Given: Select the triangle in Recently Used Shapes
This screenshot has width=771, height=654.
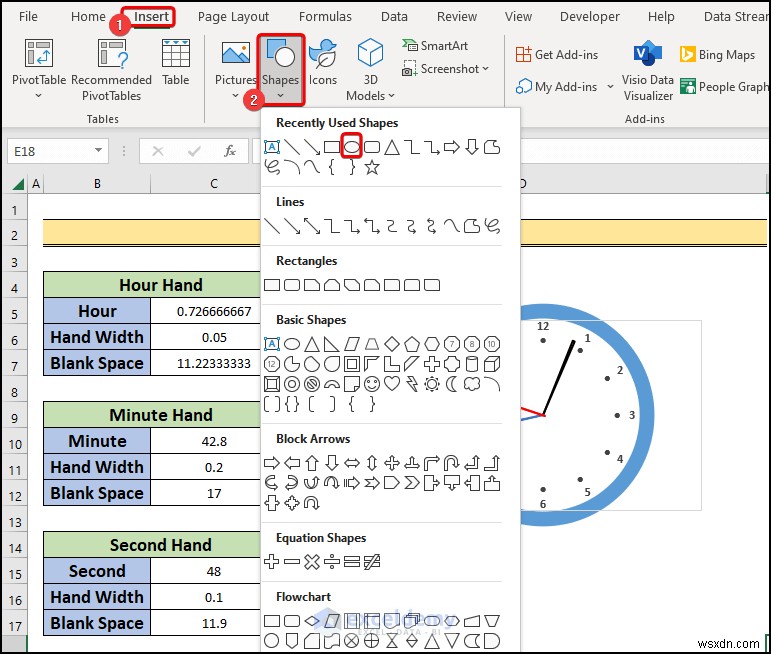Looking at the screenshot, I should 392,147.
